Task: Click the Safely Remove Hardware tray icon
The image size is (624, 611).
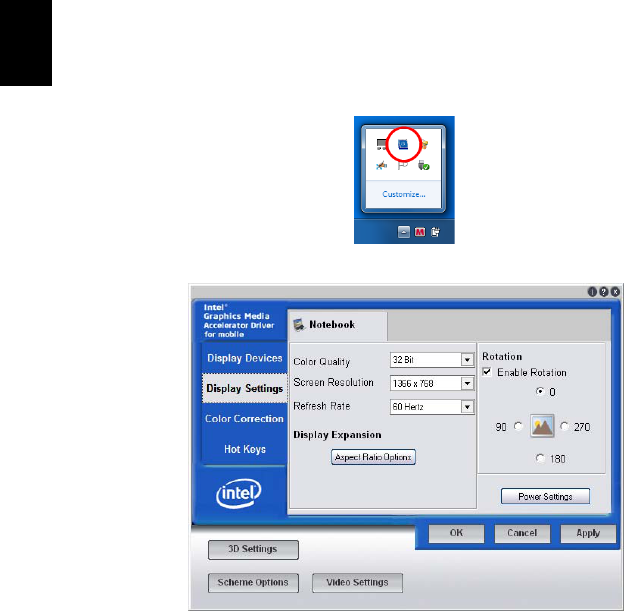Action: (424, 165)
